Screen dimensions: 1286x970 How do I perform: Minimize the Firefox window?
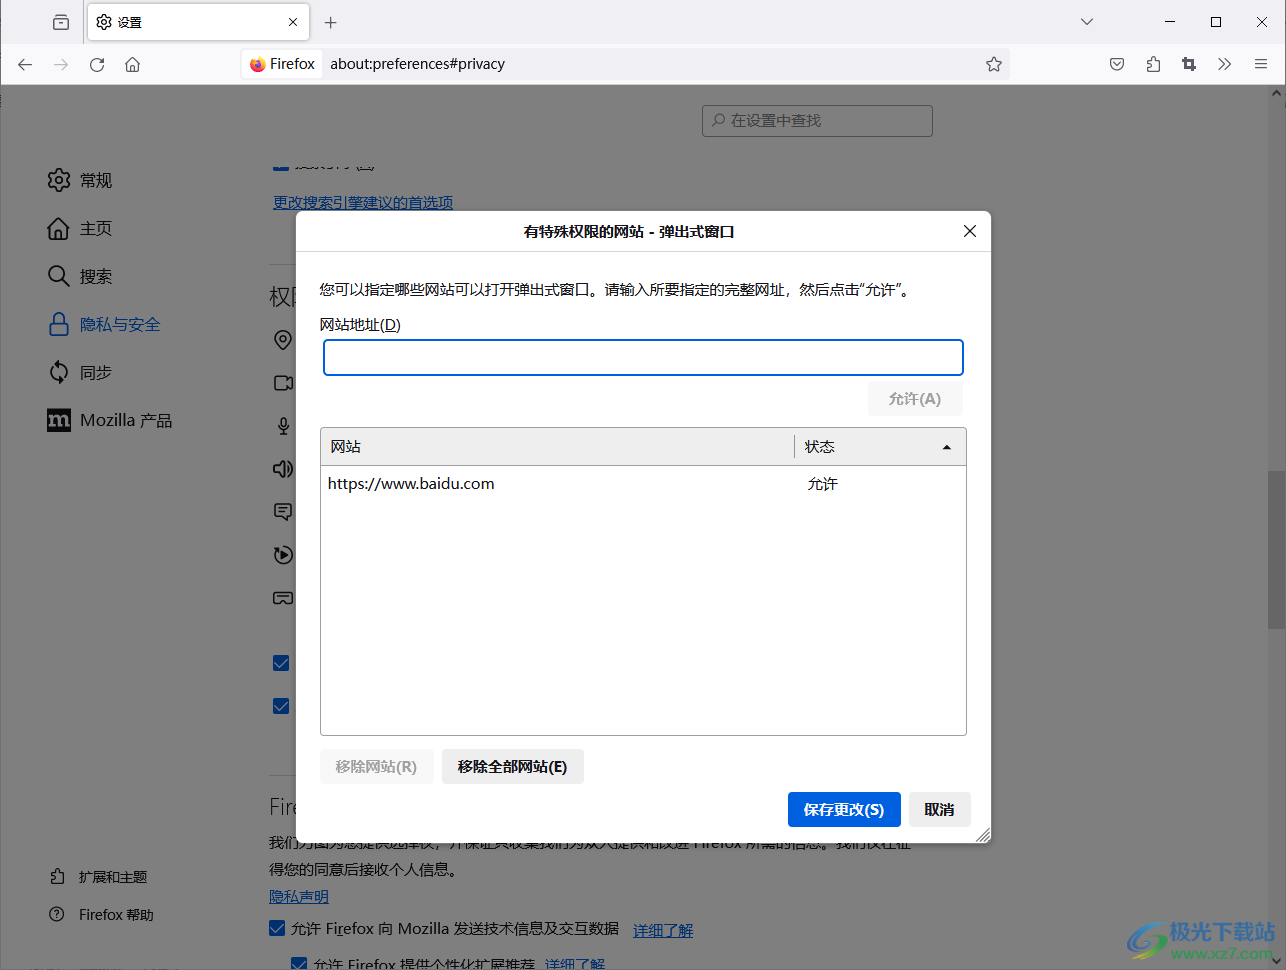1170,22
